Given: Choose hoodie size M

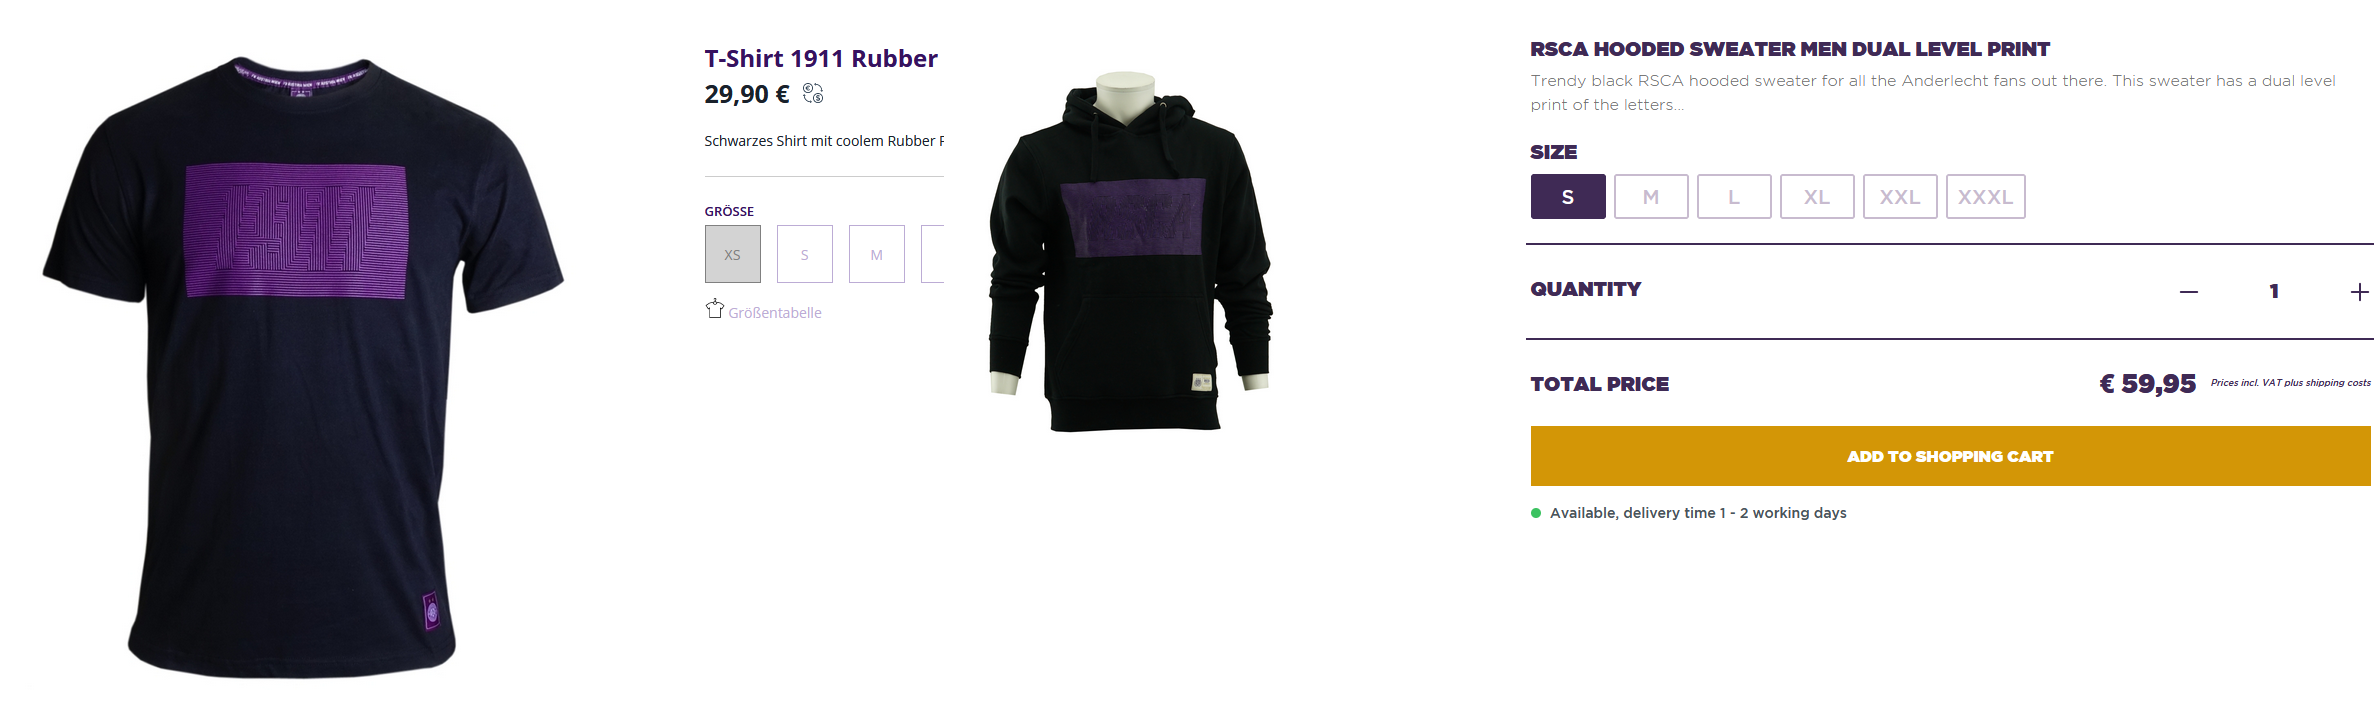Looking at the screenshot, I should coord(1651,197).
